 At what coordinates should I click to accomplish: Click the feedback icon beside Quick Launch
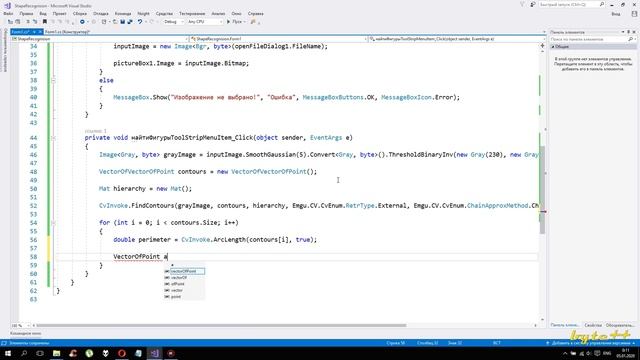[533, 4]
